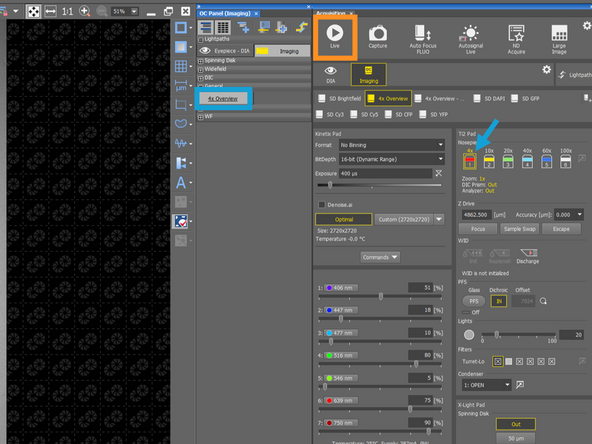Open the Custom ROI size dropdown arrow
592x444 pixels.
(439, 219)
